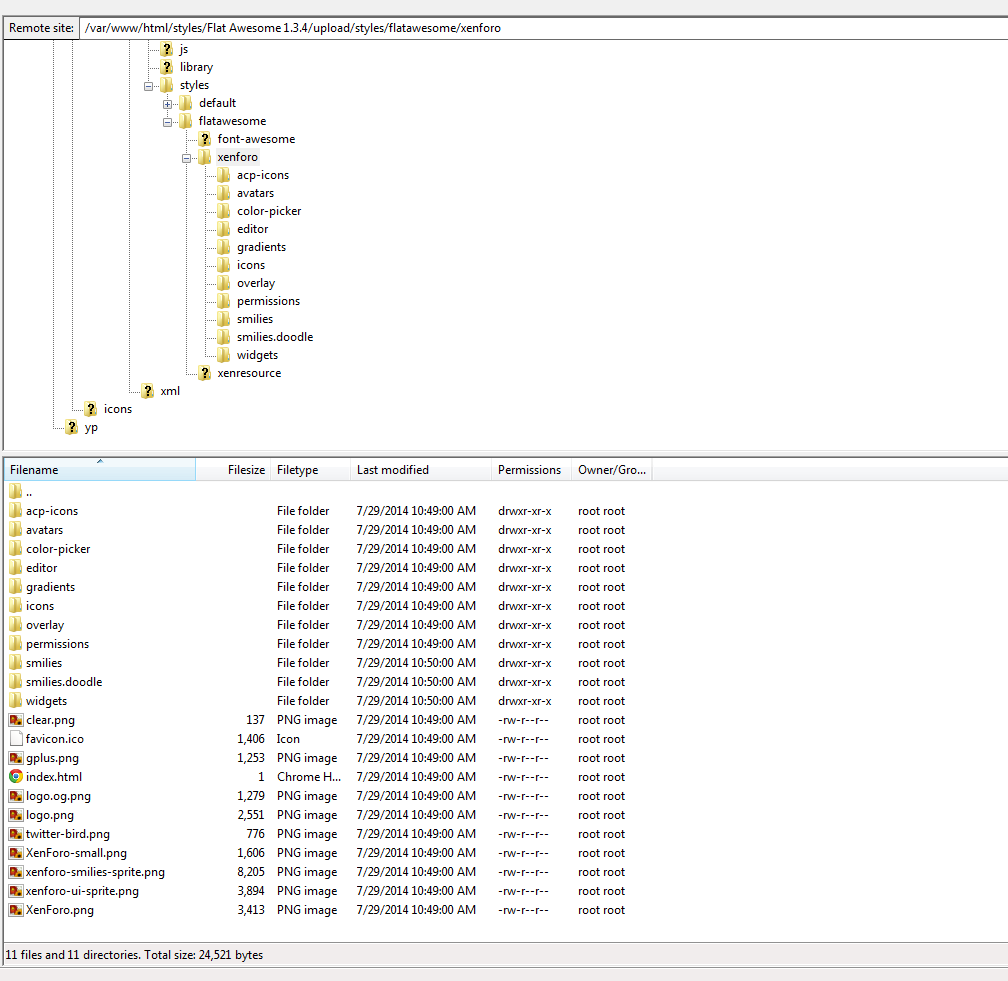This screenshot has height=981, width=1008.
Task: Click the Remote site path field
Action: click(540, 28)
